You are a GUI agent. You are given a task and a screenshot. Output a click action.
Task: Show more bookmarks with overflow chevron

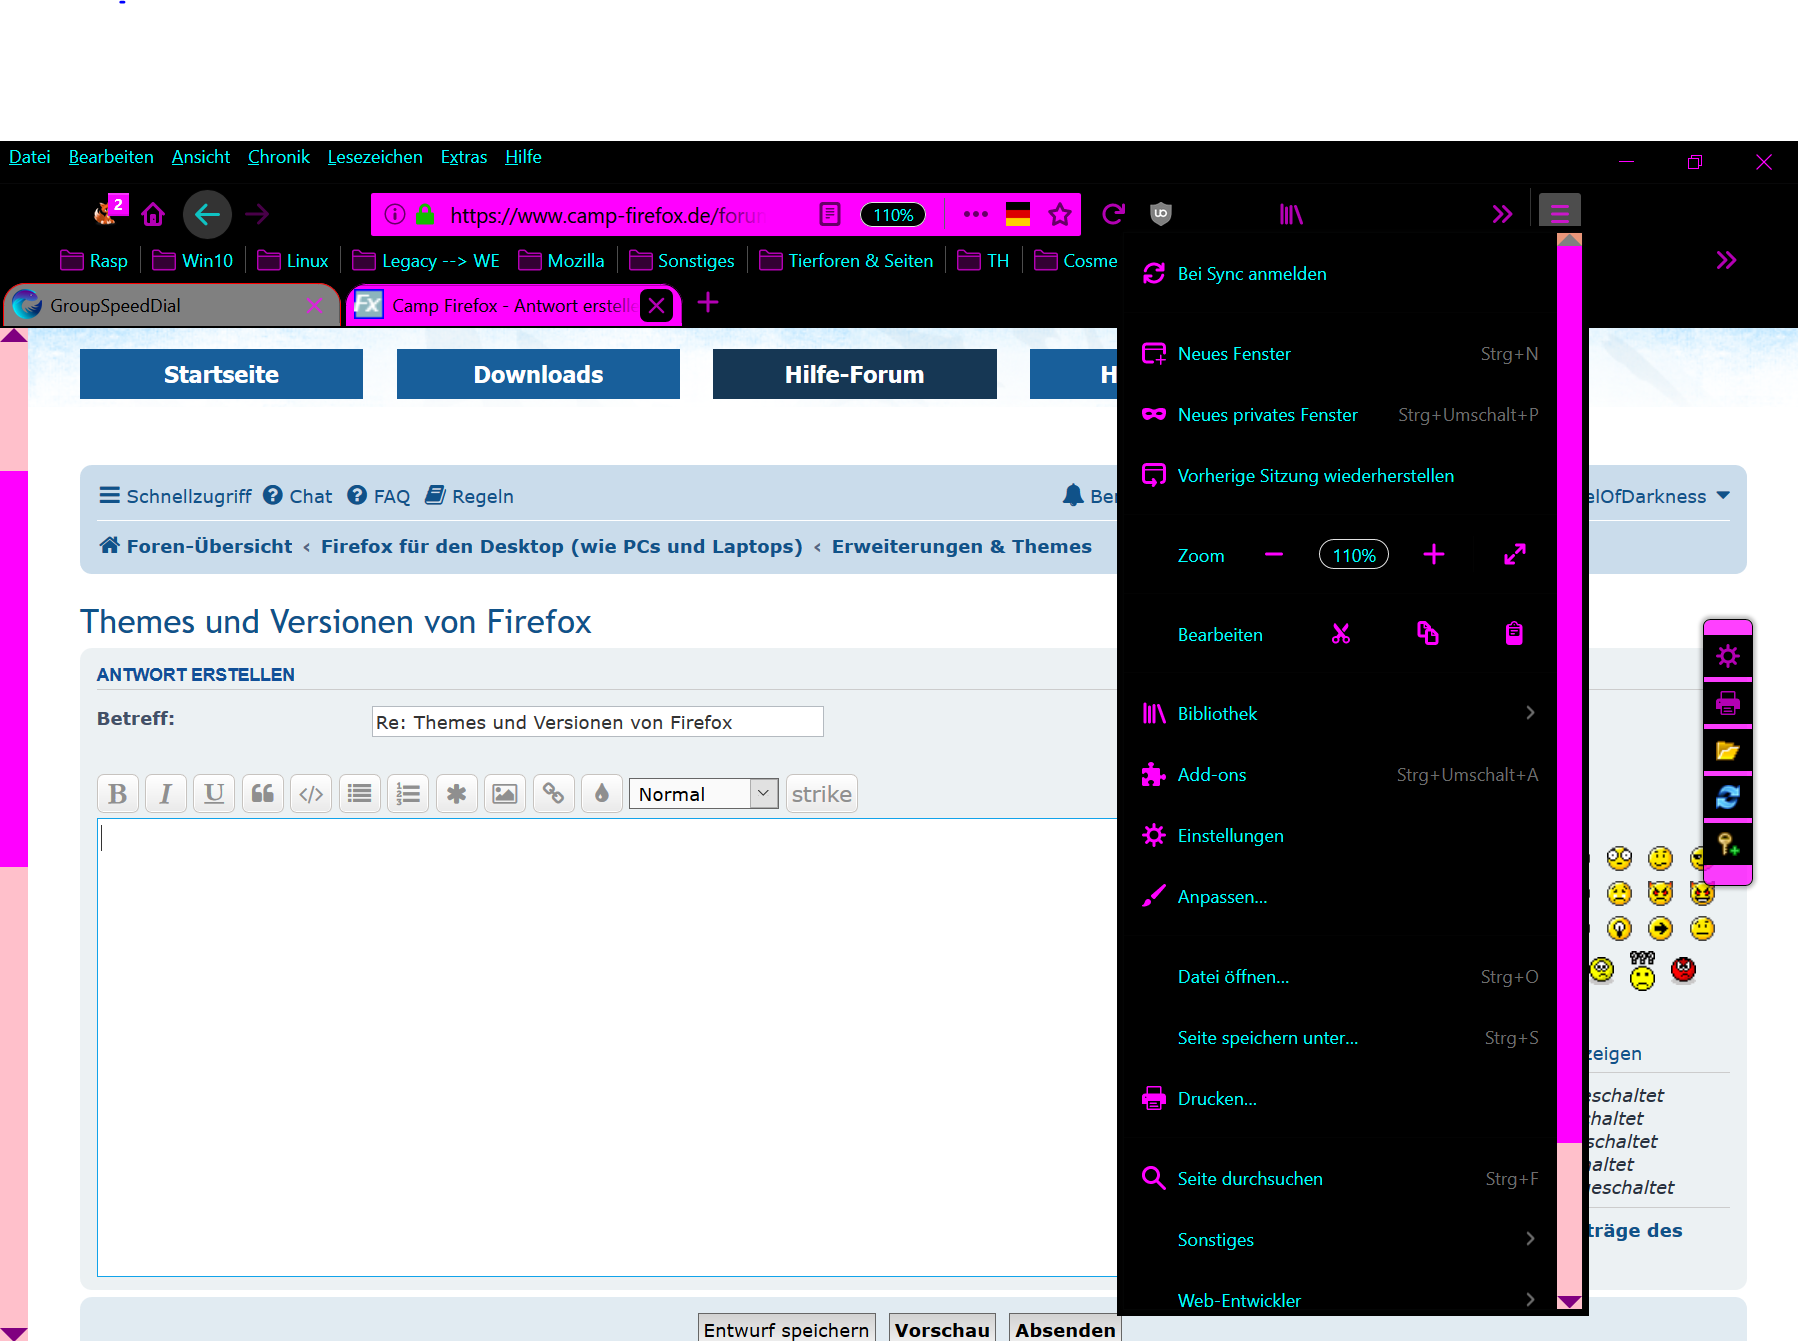coord(1726,261)
